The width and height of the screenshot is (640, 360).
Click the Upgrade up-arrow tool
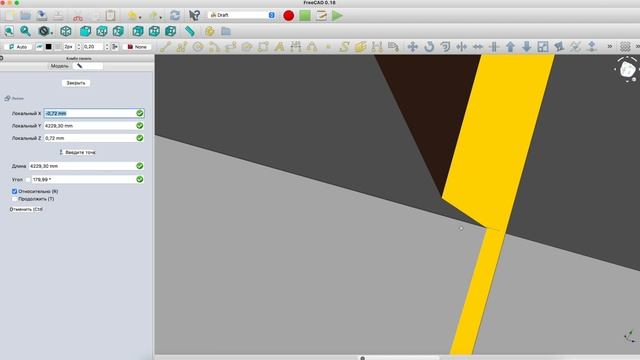point(510,47)
